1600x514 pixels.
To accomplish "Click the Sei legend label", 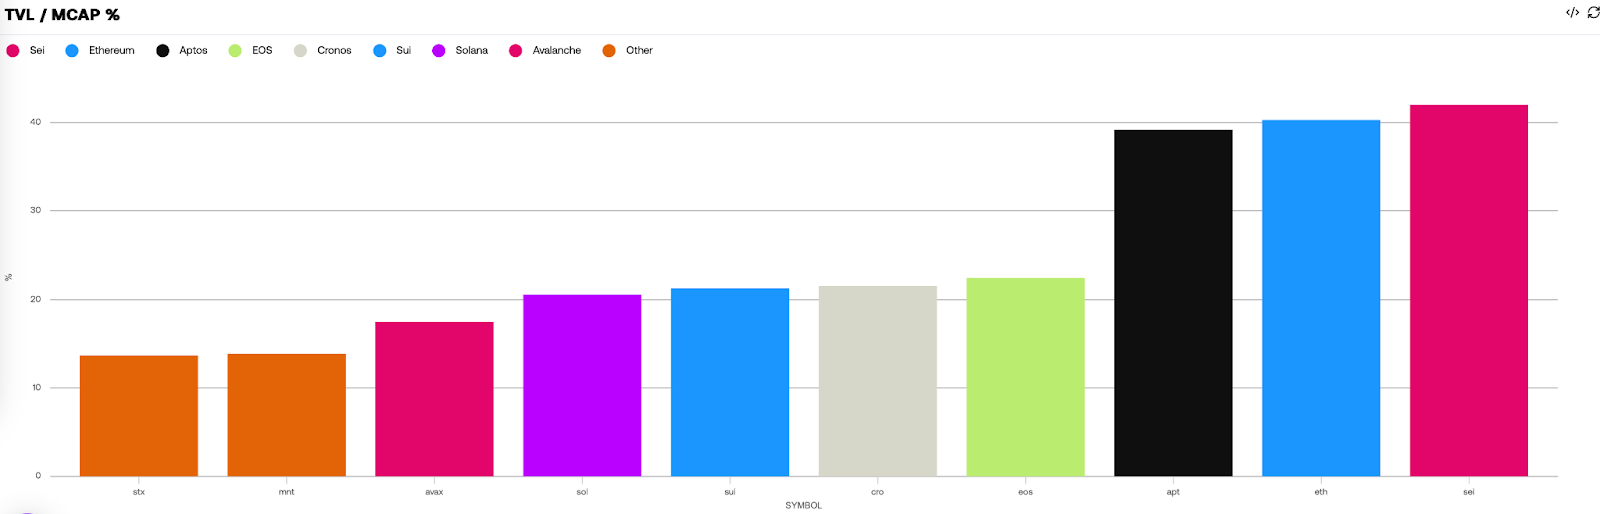I will (37, 51).
